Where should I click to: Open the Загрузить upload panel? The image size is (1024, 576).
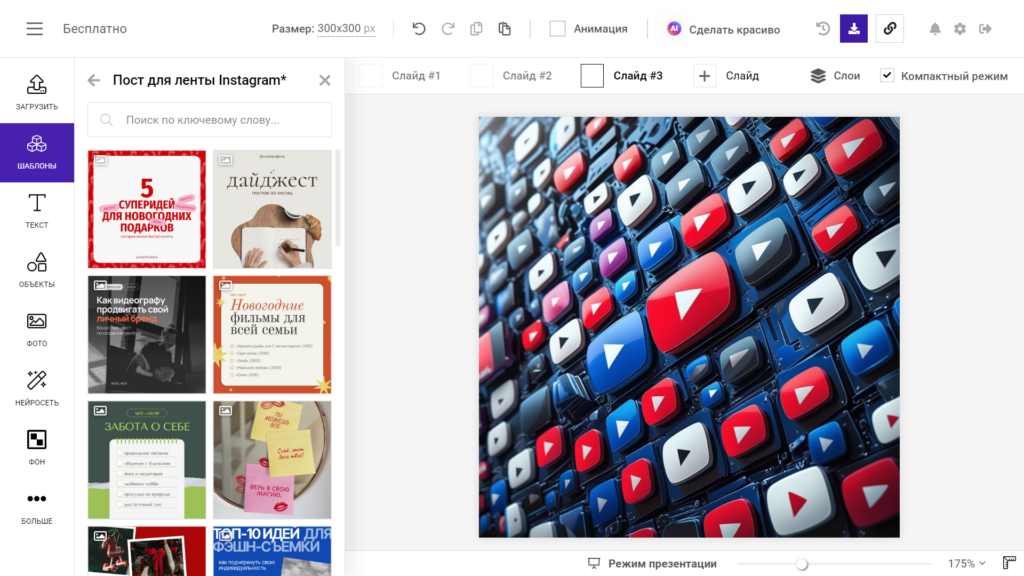point(37,92)
